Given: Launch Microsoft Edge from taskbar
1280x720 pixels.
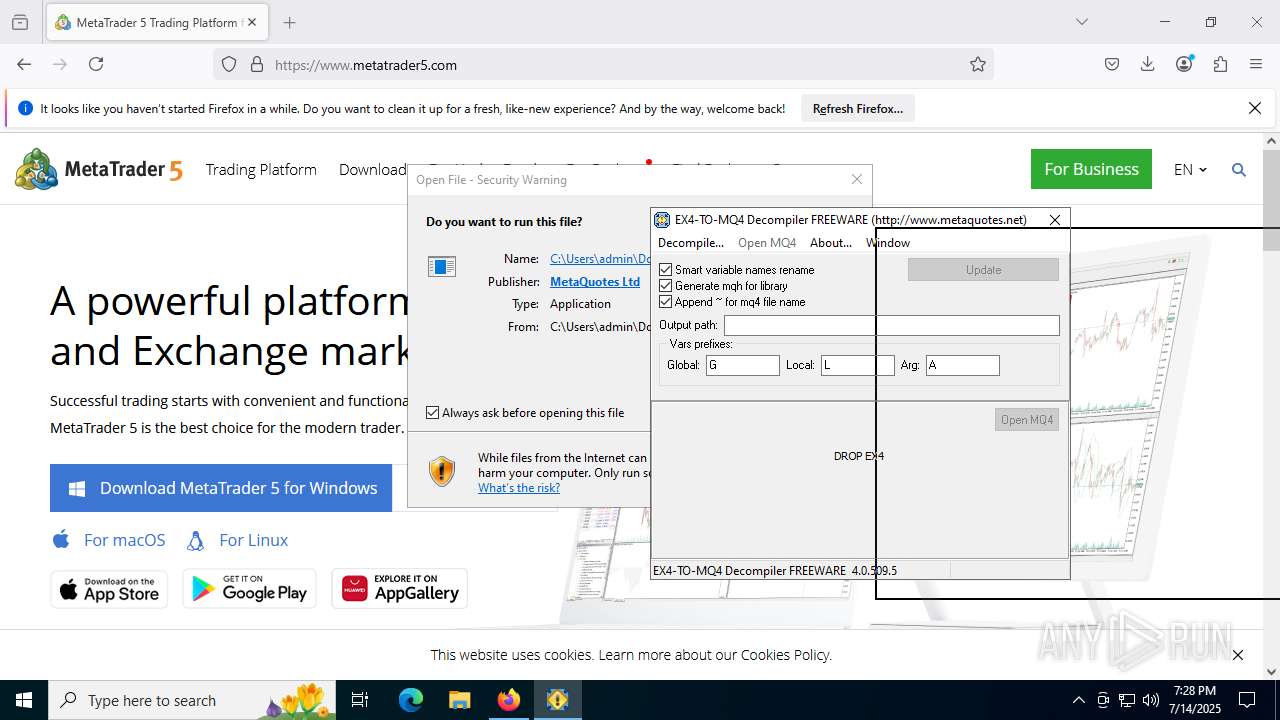Looking at the screenshot, I should tap(411, 700).
